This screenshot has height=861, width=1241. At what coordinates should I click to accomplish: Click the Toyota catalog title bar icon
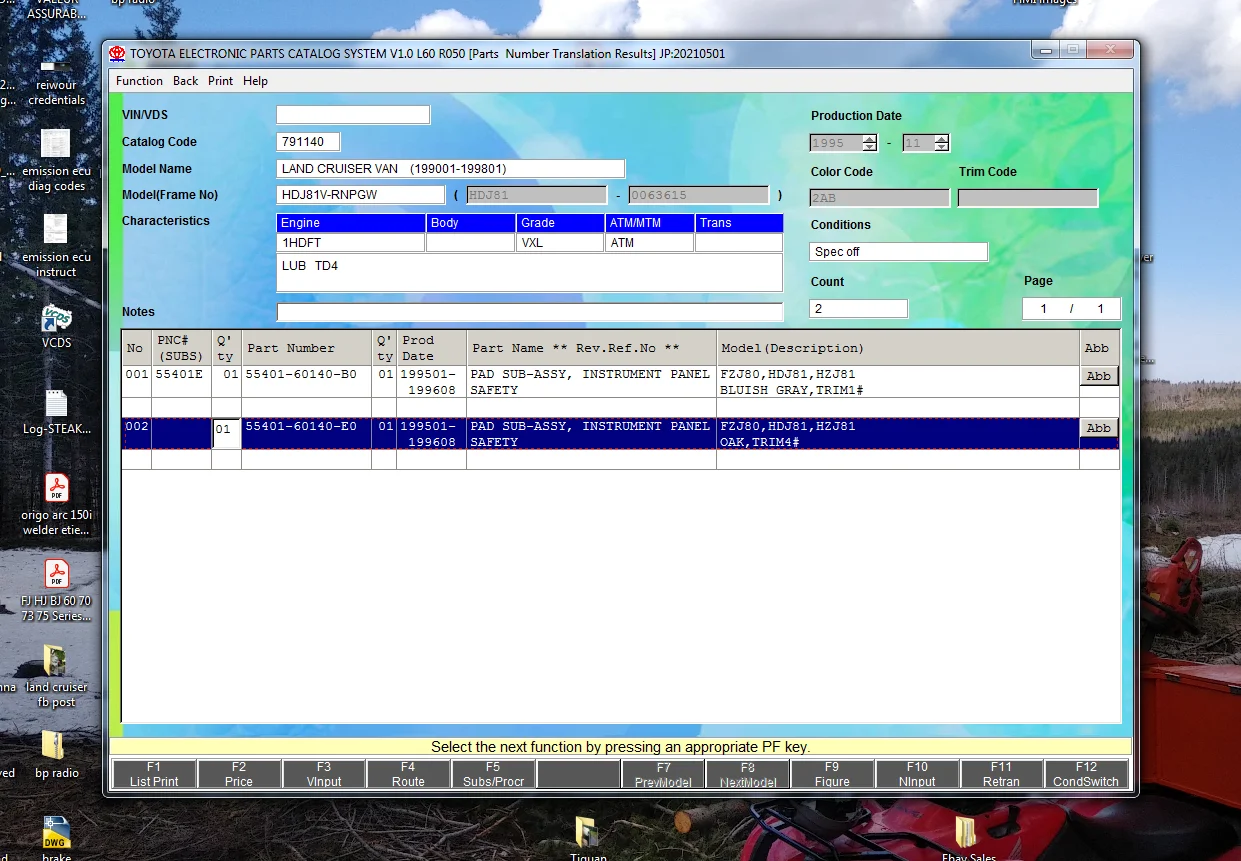coord(118,53)
